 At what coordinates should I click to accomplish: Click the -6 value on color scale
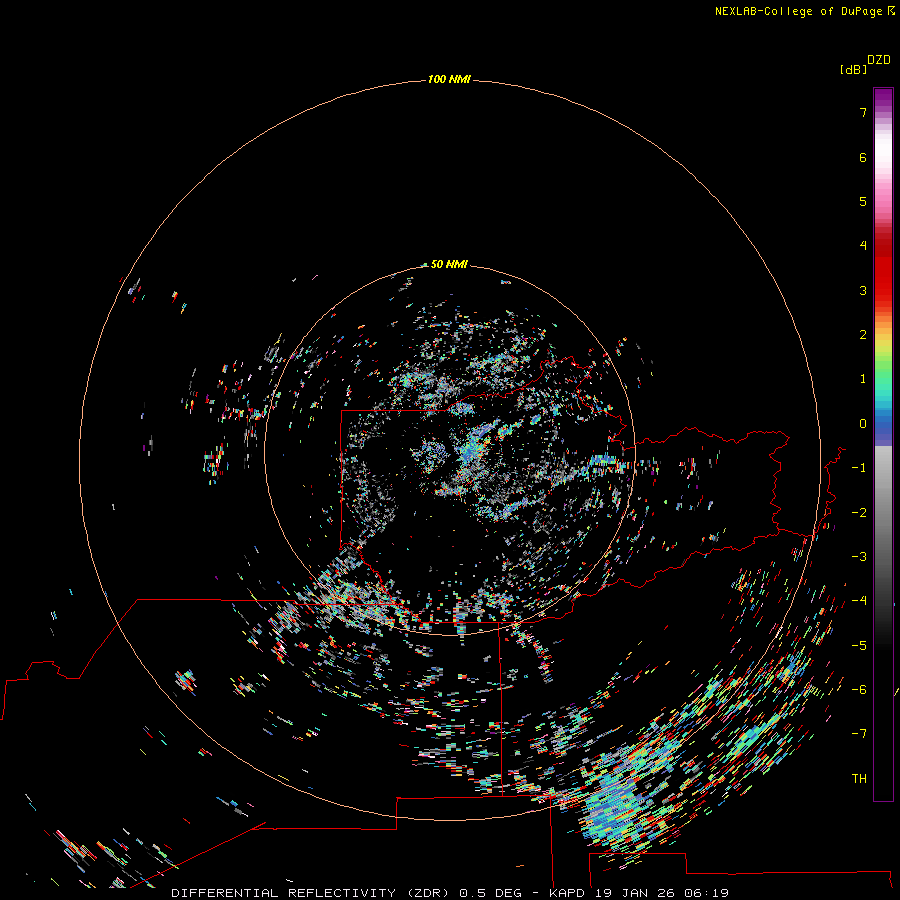tap(859, 690)
